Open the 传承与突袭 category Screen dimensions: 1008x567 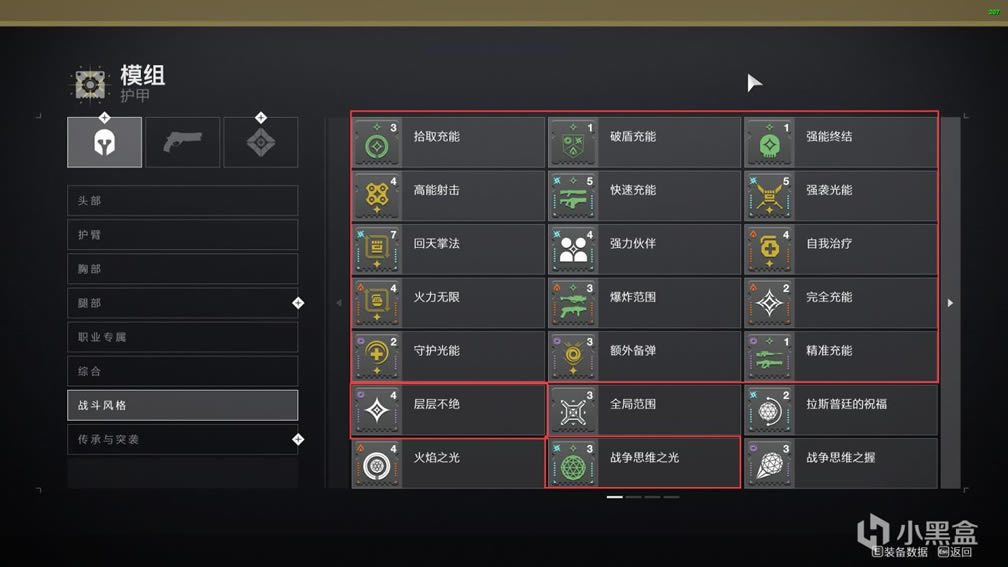click(183, 439)
